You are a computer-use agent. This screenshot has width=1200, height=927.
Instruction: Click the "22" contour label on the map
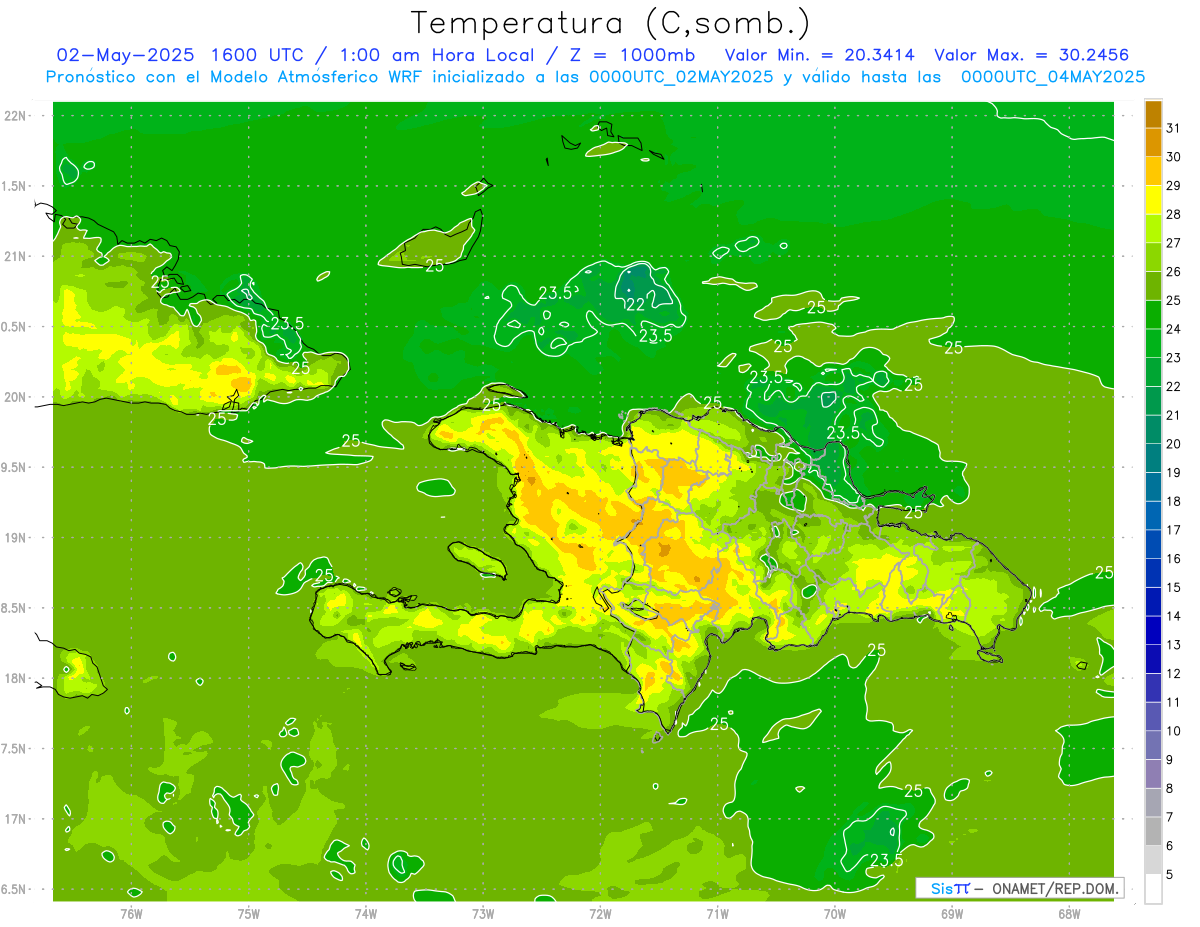click(635, 305)
